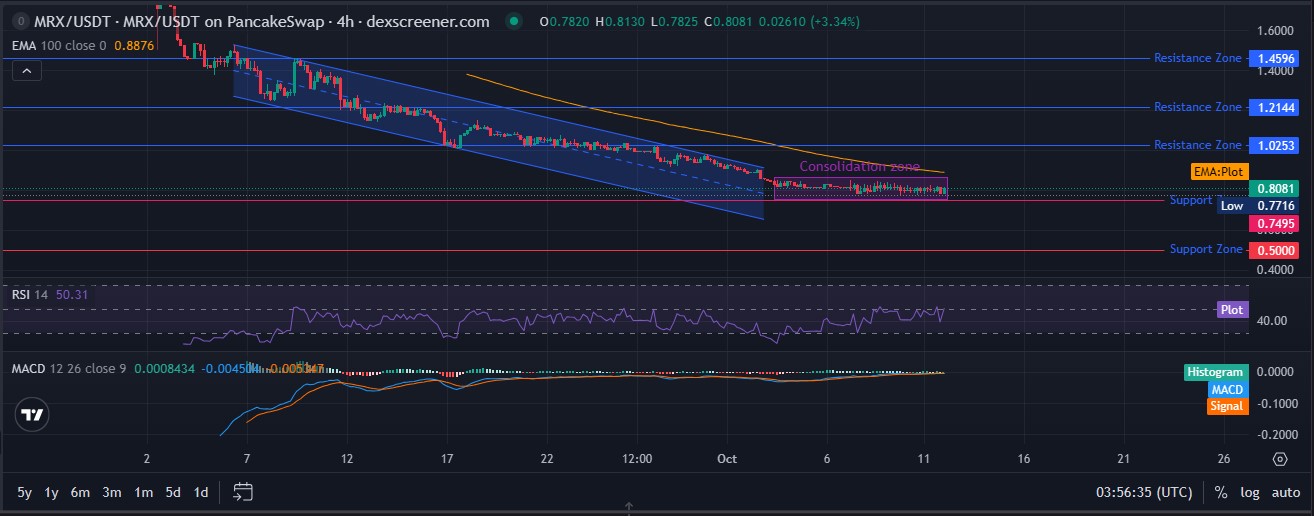Click the price change +3.34% readout
The image size is (1314, 516).
tap(837, 21)
